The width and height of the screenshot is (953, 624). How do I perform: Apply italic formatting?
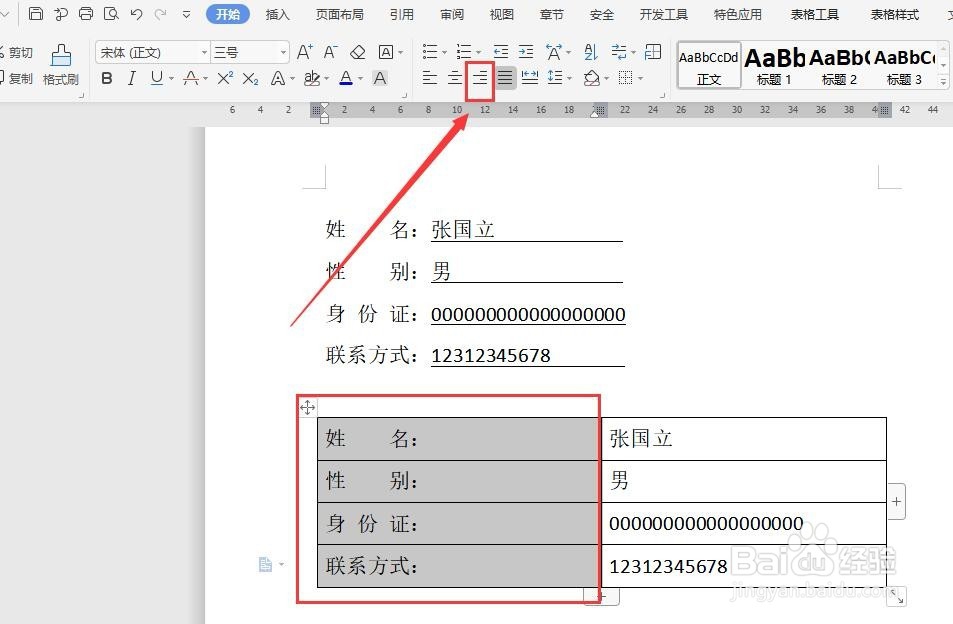(x=132, y=78)
